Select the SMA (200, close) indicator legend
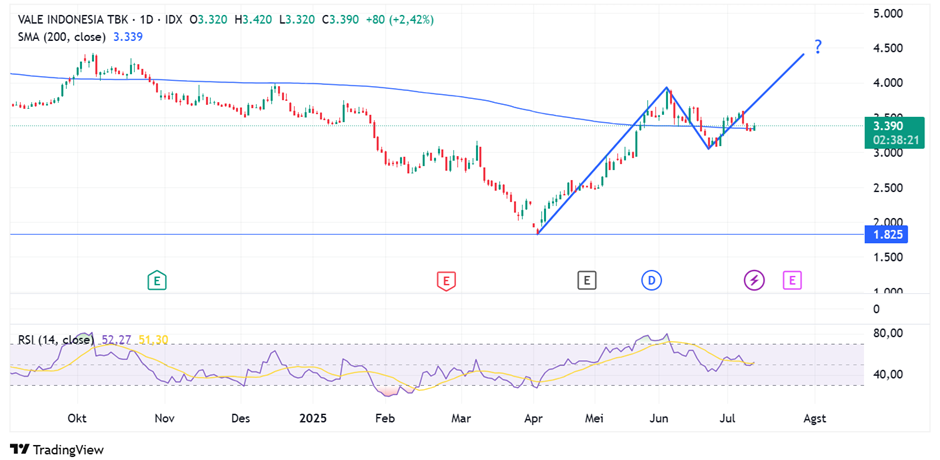Screen dimensions: 940x460 tap(63, 37)
